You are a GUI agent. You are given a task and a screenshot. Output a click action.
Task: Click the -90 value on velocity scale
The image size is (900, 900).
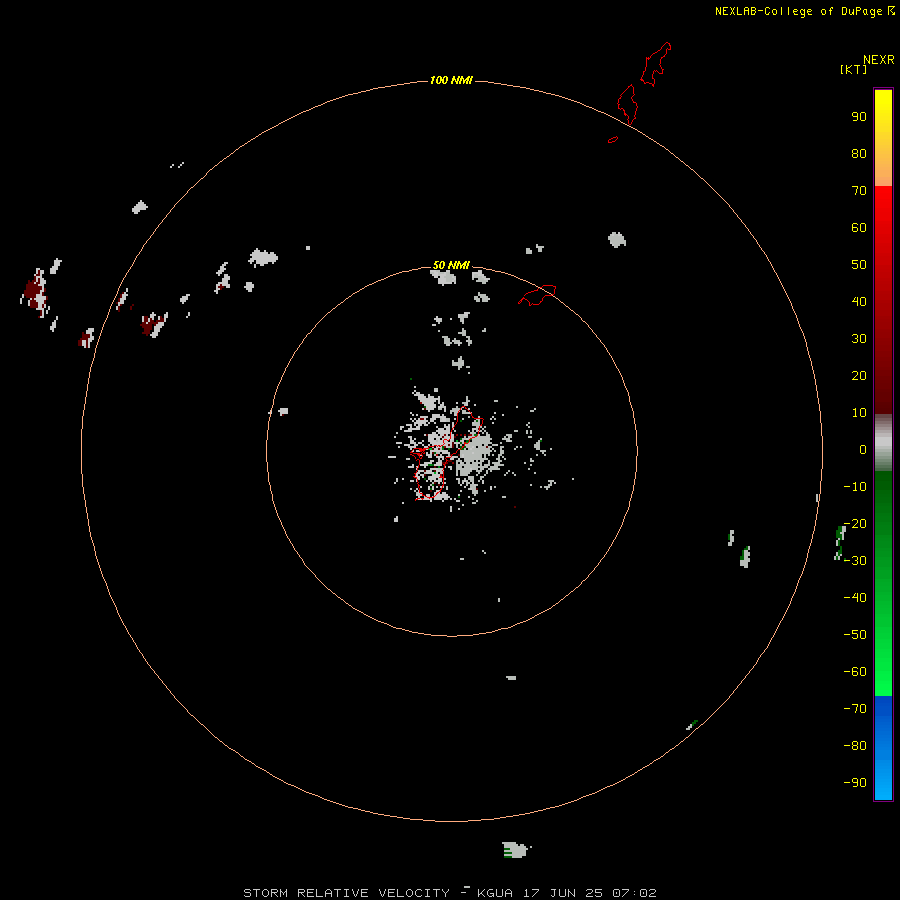(x=855, y=783)
